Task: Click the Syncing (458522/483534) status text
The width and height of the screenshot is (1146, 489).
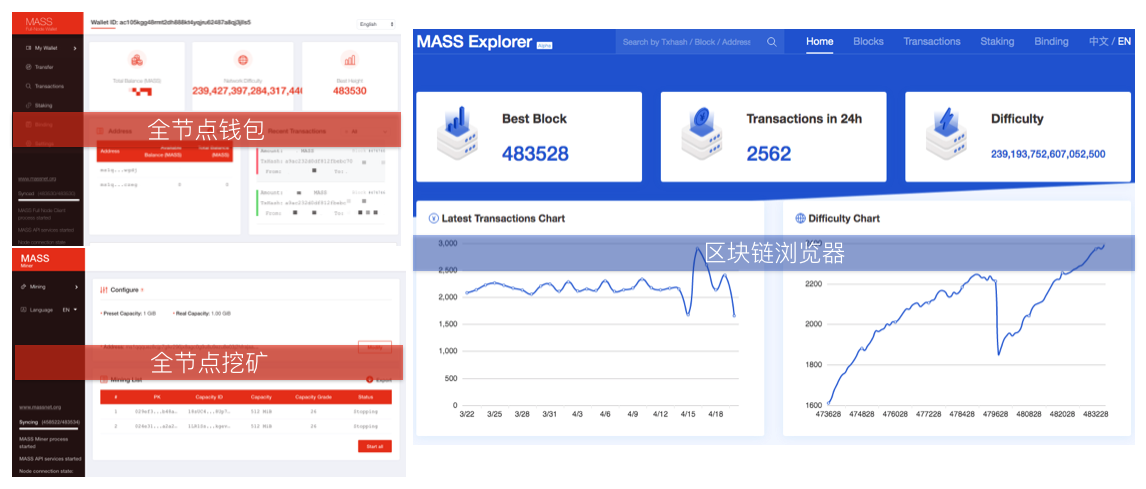Action: pos(50,422)
